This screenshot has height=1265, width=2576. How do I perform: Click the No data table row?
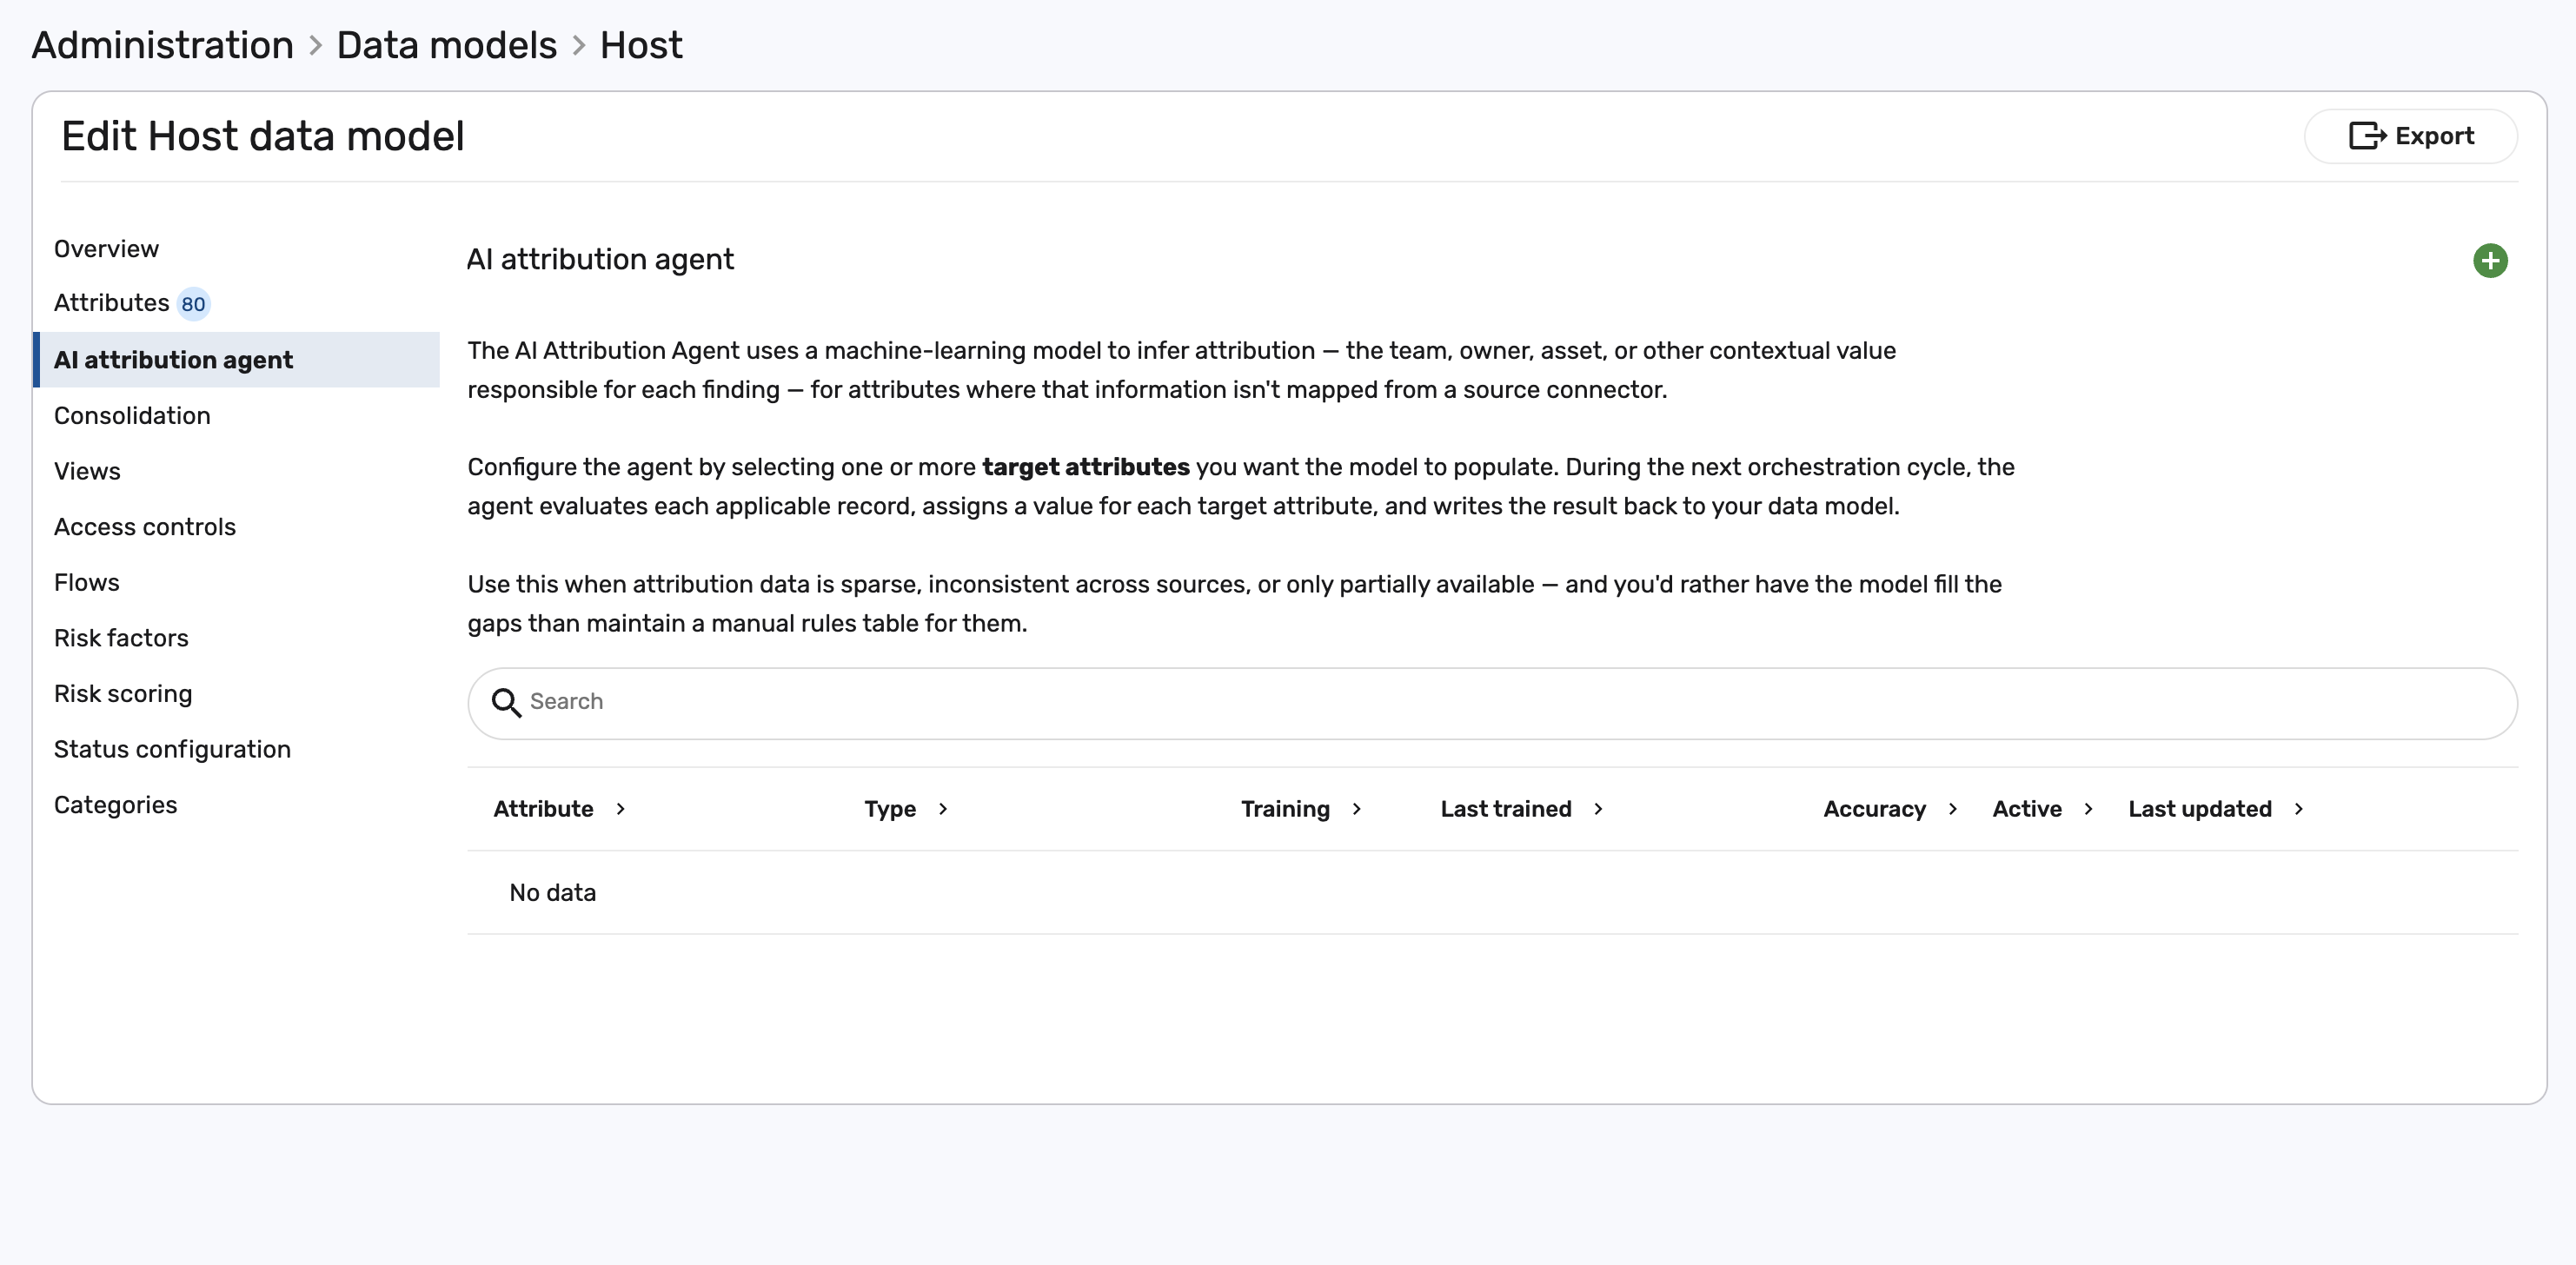[1492, 893]
